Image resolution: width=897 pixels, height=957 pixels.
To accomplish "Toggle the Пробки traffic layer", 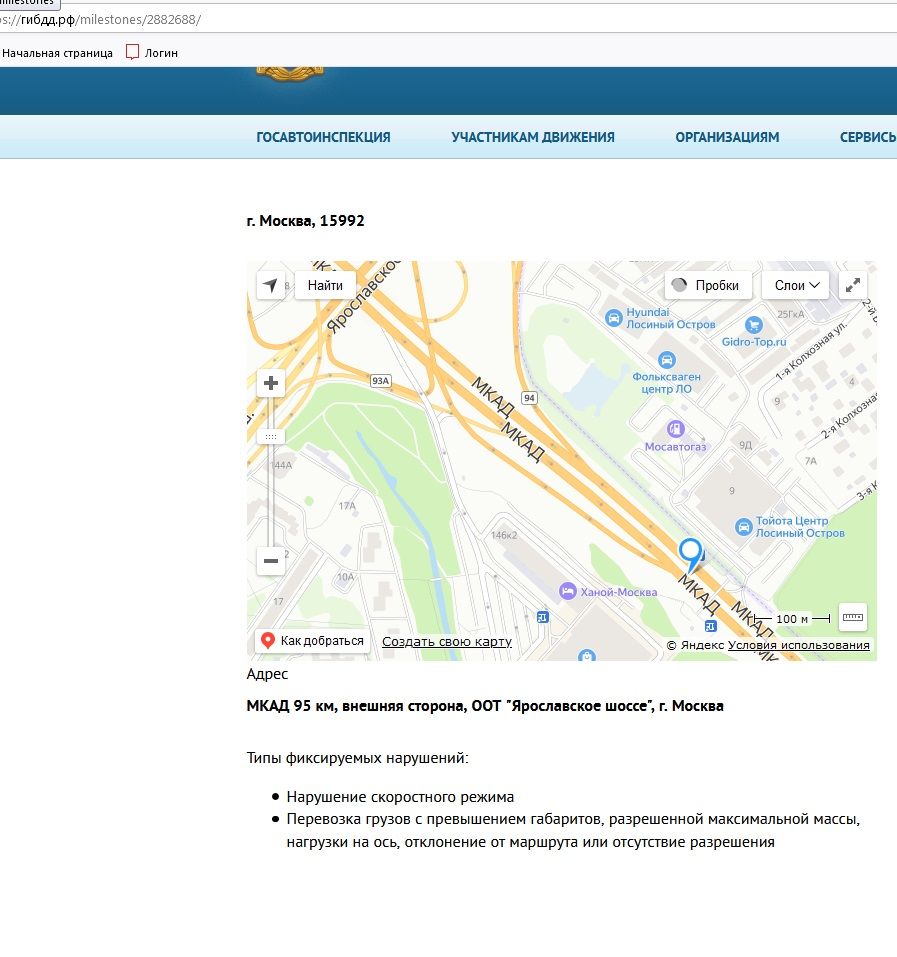I will [708, 285].
